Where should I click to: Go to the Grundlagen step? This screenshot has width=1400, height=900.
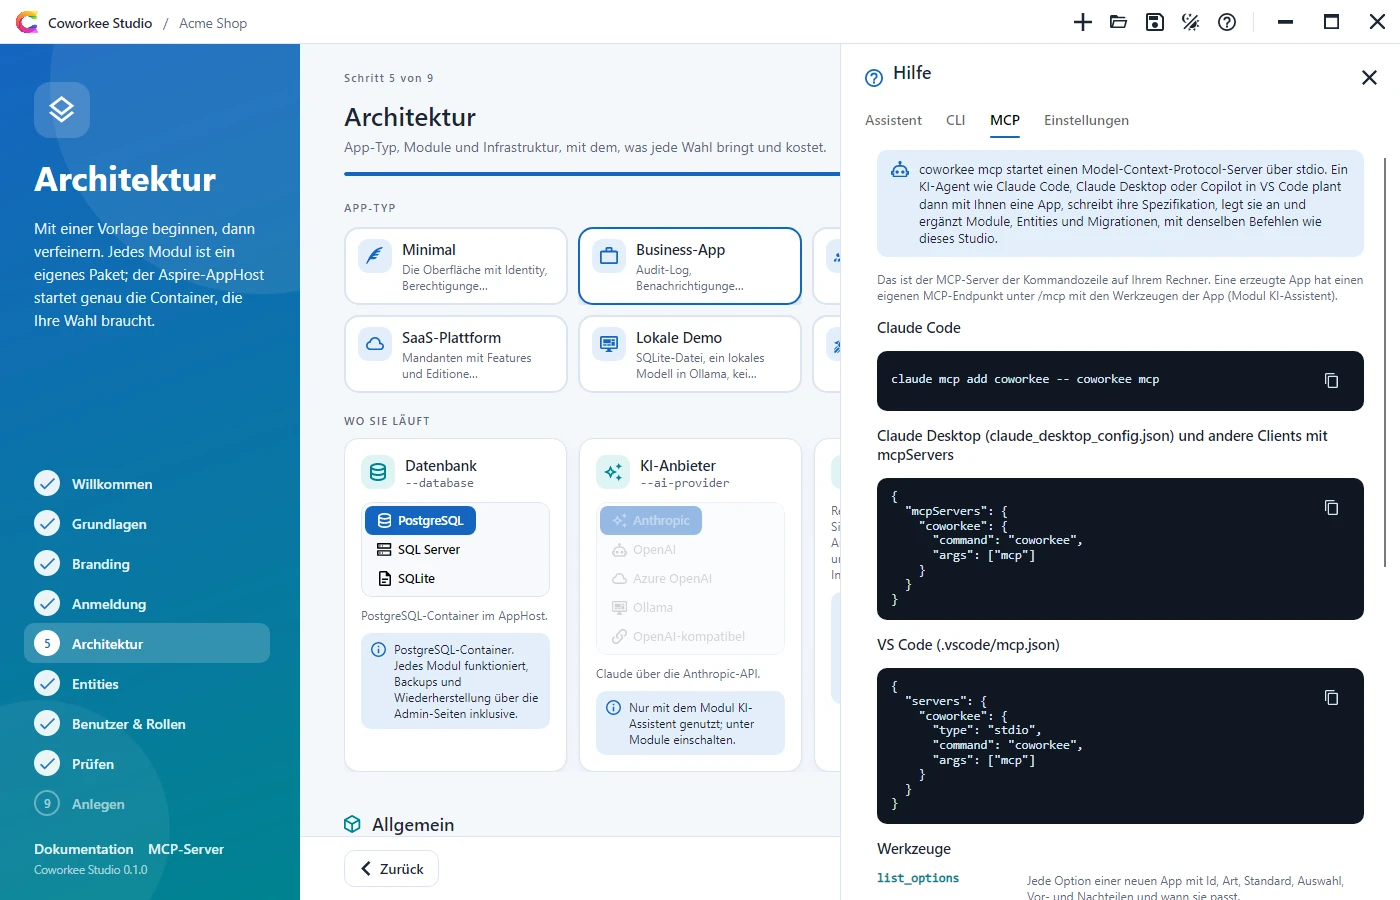click(x=147, y=524)
